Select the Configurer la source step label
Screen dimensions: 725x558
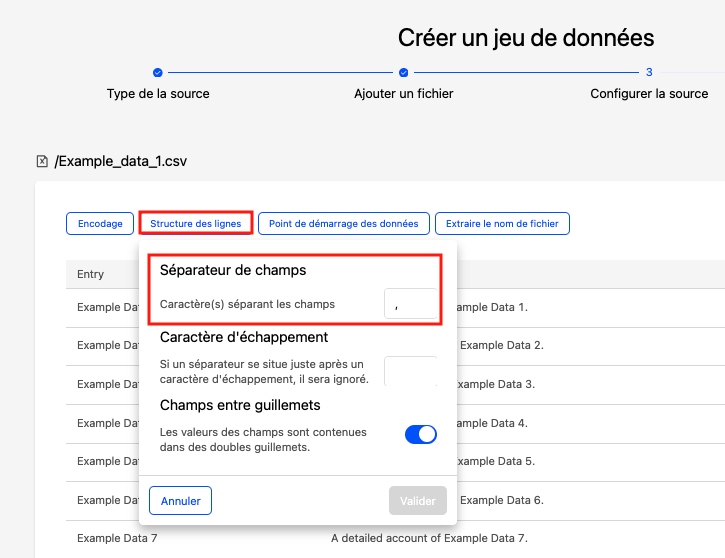pos(649,94)
